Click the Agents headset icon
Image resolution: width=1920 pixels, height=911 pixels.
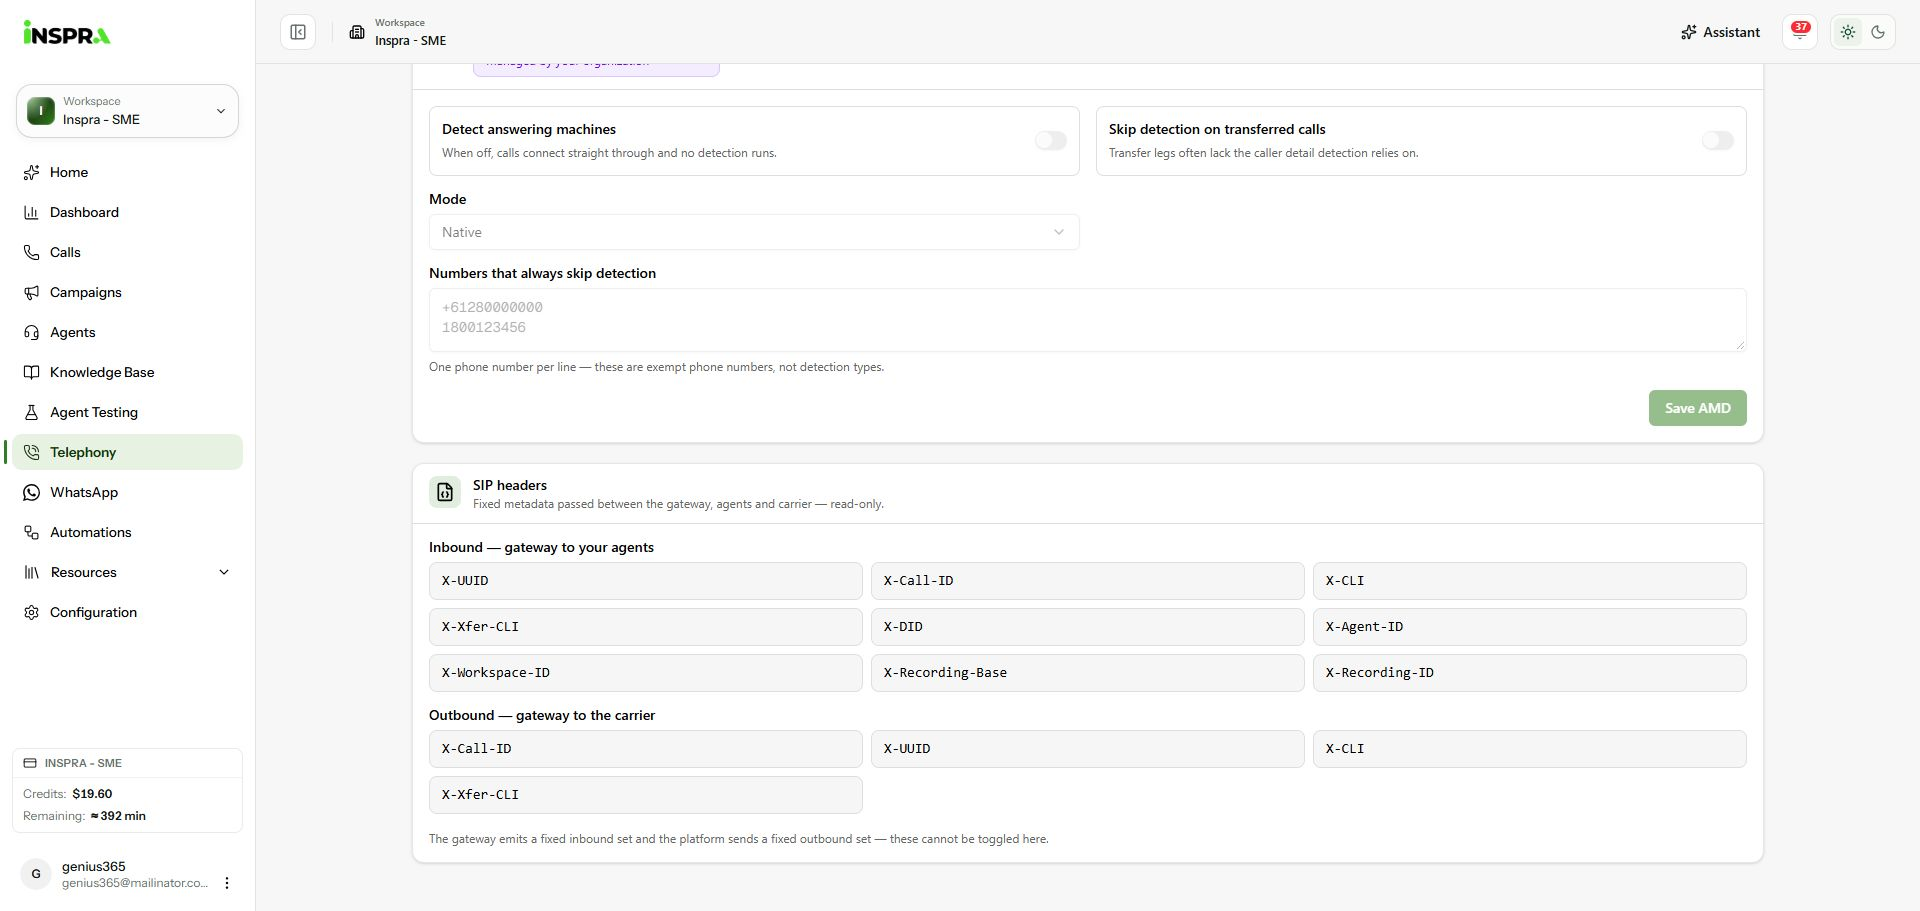pyautogui.click(x=32, y=332)
